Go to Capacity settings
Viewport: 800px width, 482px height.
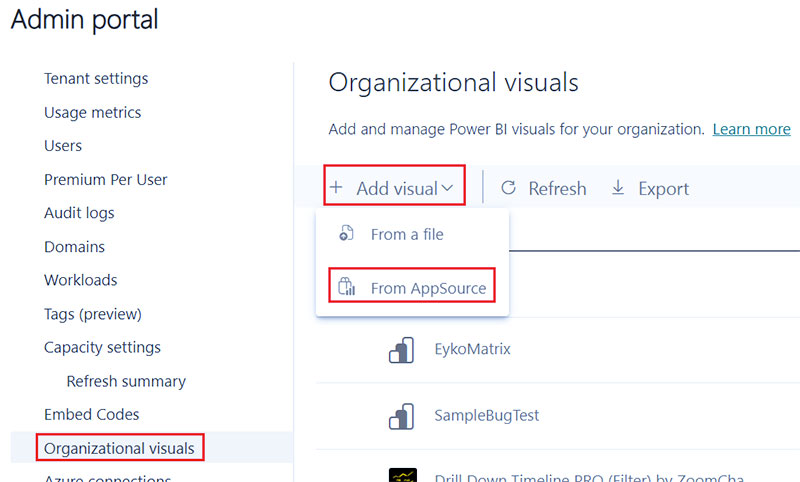[x=102, y=348]
